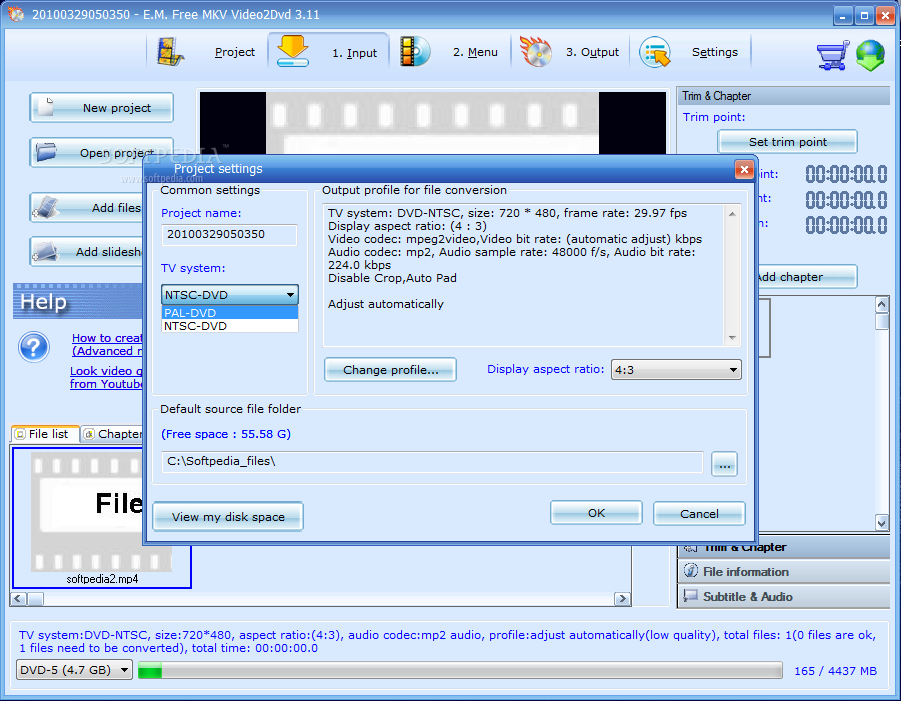
Task: Click the Open project folder icon
Action: [46, 152]
